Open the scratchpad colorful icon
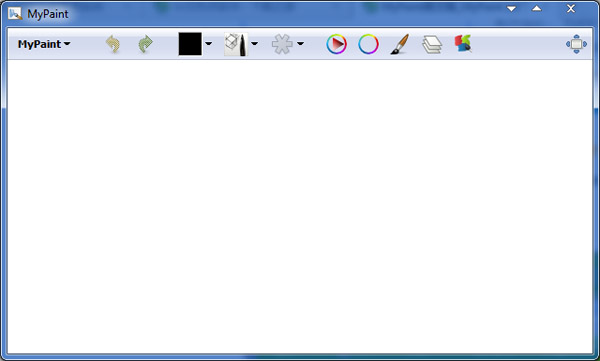The image size is (600, 361). click(463, 44)
